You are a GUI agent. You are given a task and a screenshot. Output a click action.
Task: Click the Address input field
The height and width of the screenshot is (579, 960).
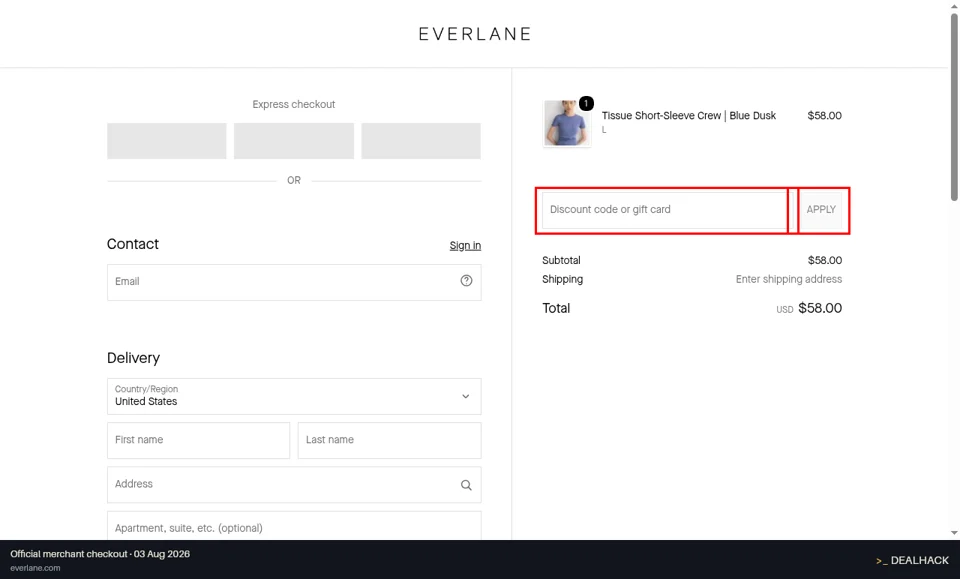tap(294, 485)
